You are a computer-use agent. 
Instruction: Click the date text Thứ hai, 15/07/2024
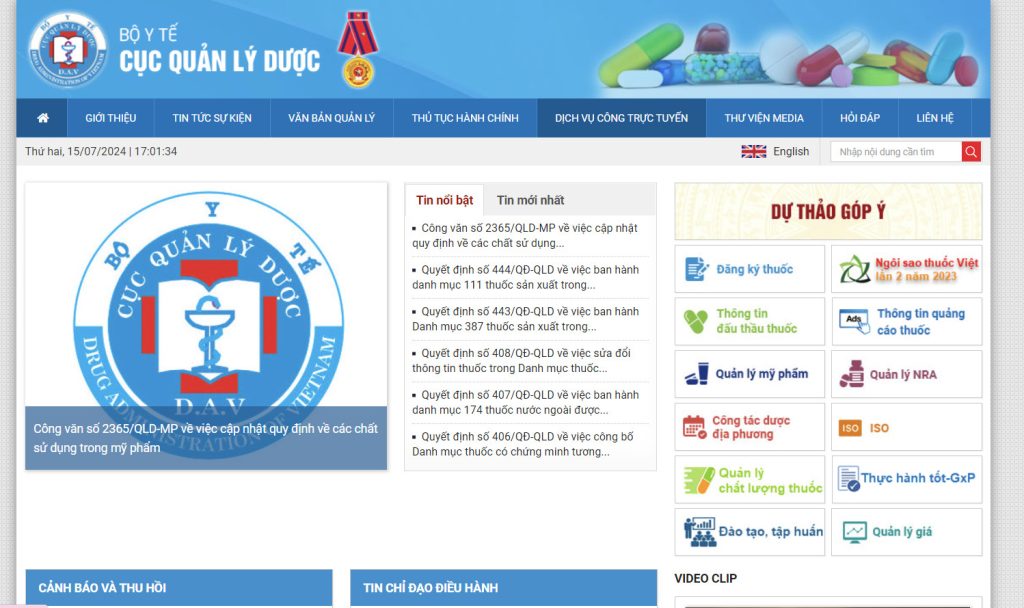pyautogui.click(x=76, y=151)
